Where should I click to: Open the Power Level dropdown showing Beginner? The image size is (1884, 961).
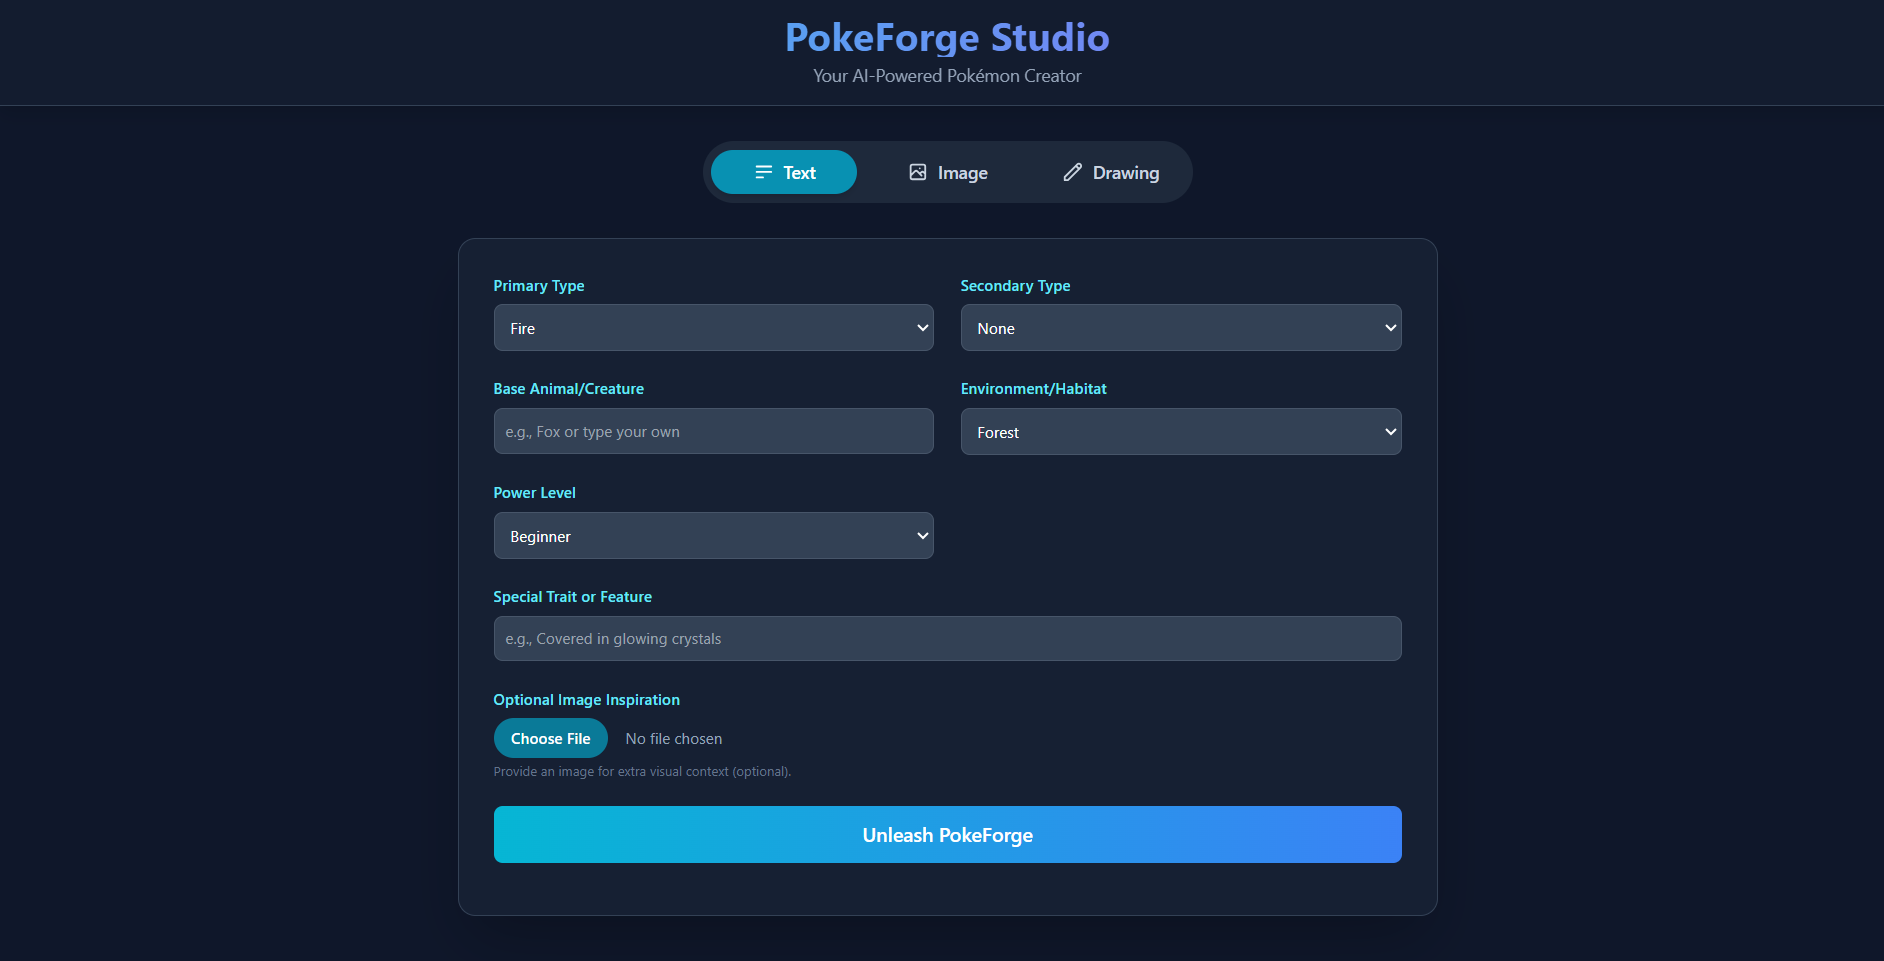(x=713, y=536)
